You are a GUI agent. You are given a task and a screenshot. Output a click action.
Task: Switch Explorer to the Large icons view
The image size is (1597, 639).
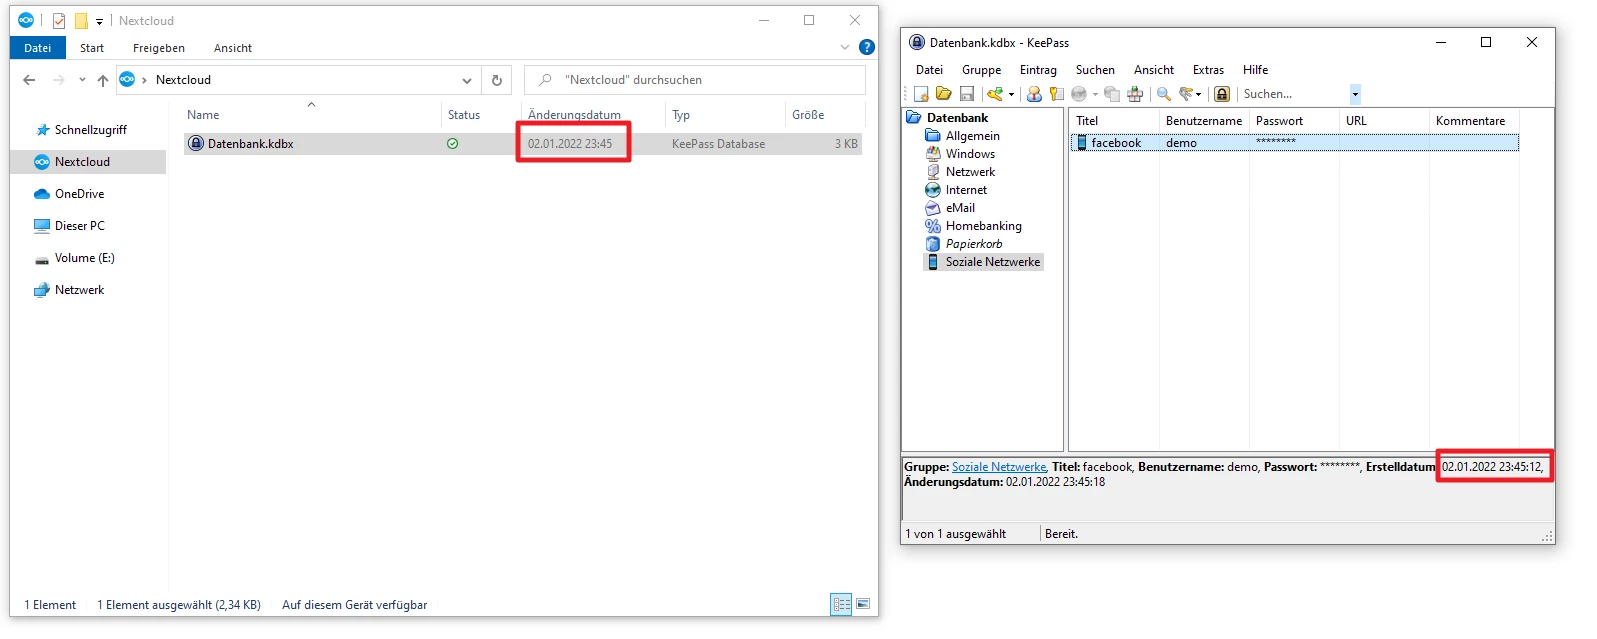pyautogui.click(x=863, y=604)
